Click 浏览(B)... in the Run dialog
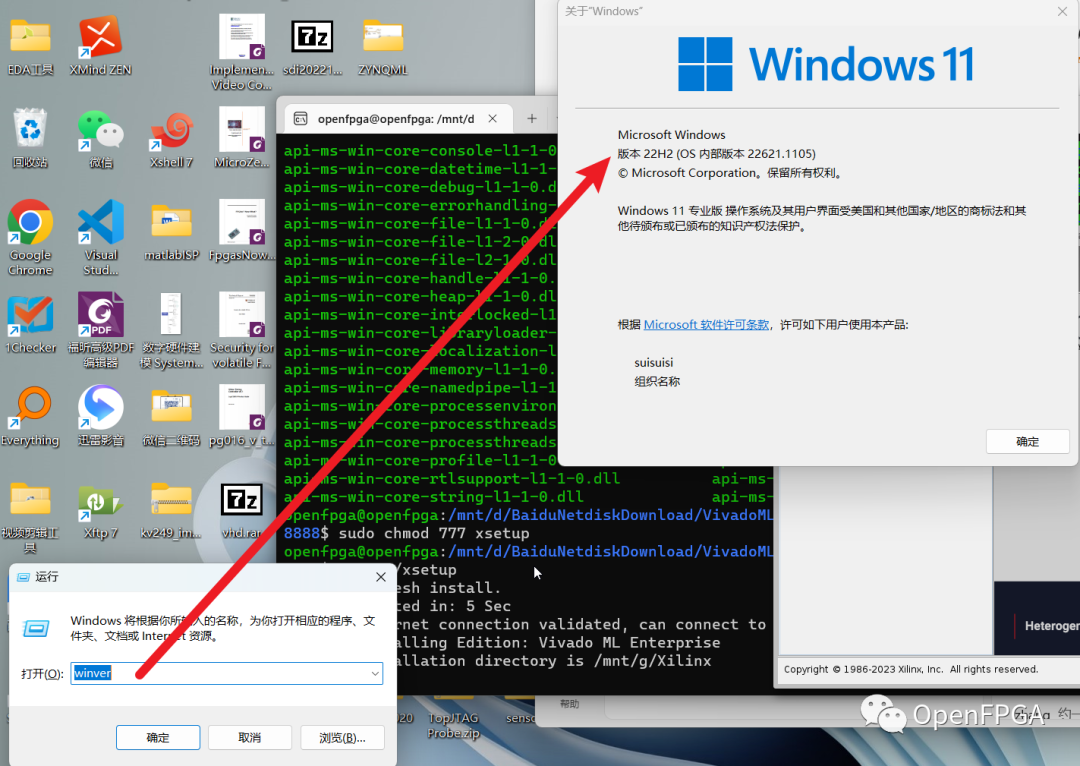1080x766 pixels. (342, 738)
